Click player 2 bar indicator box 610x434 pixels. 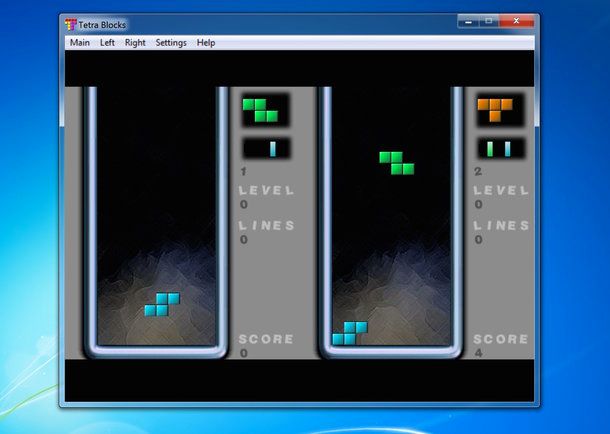[x=501, y=148]
